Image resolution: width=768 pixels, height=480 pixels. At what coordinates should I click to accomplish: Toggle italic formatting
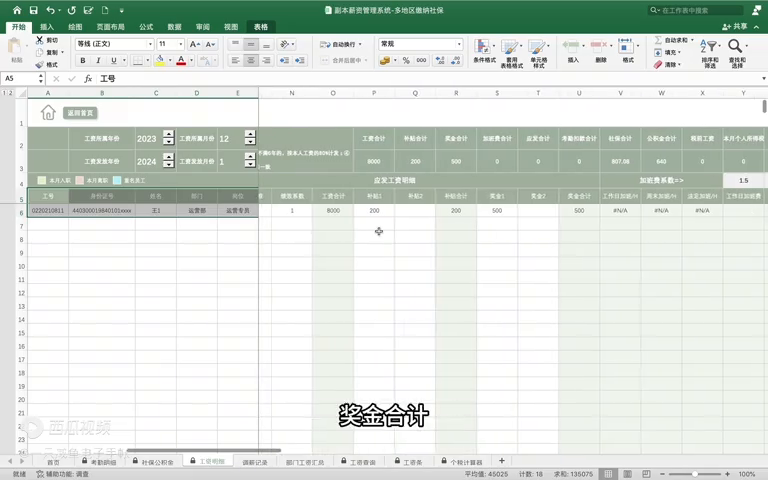click(x=97, y=61)
